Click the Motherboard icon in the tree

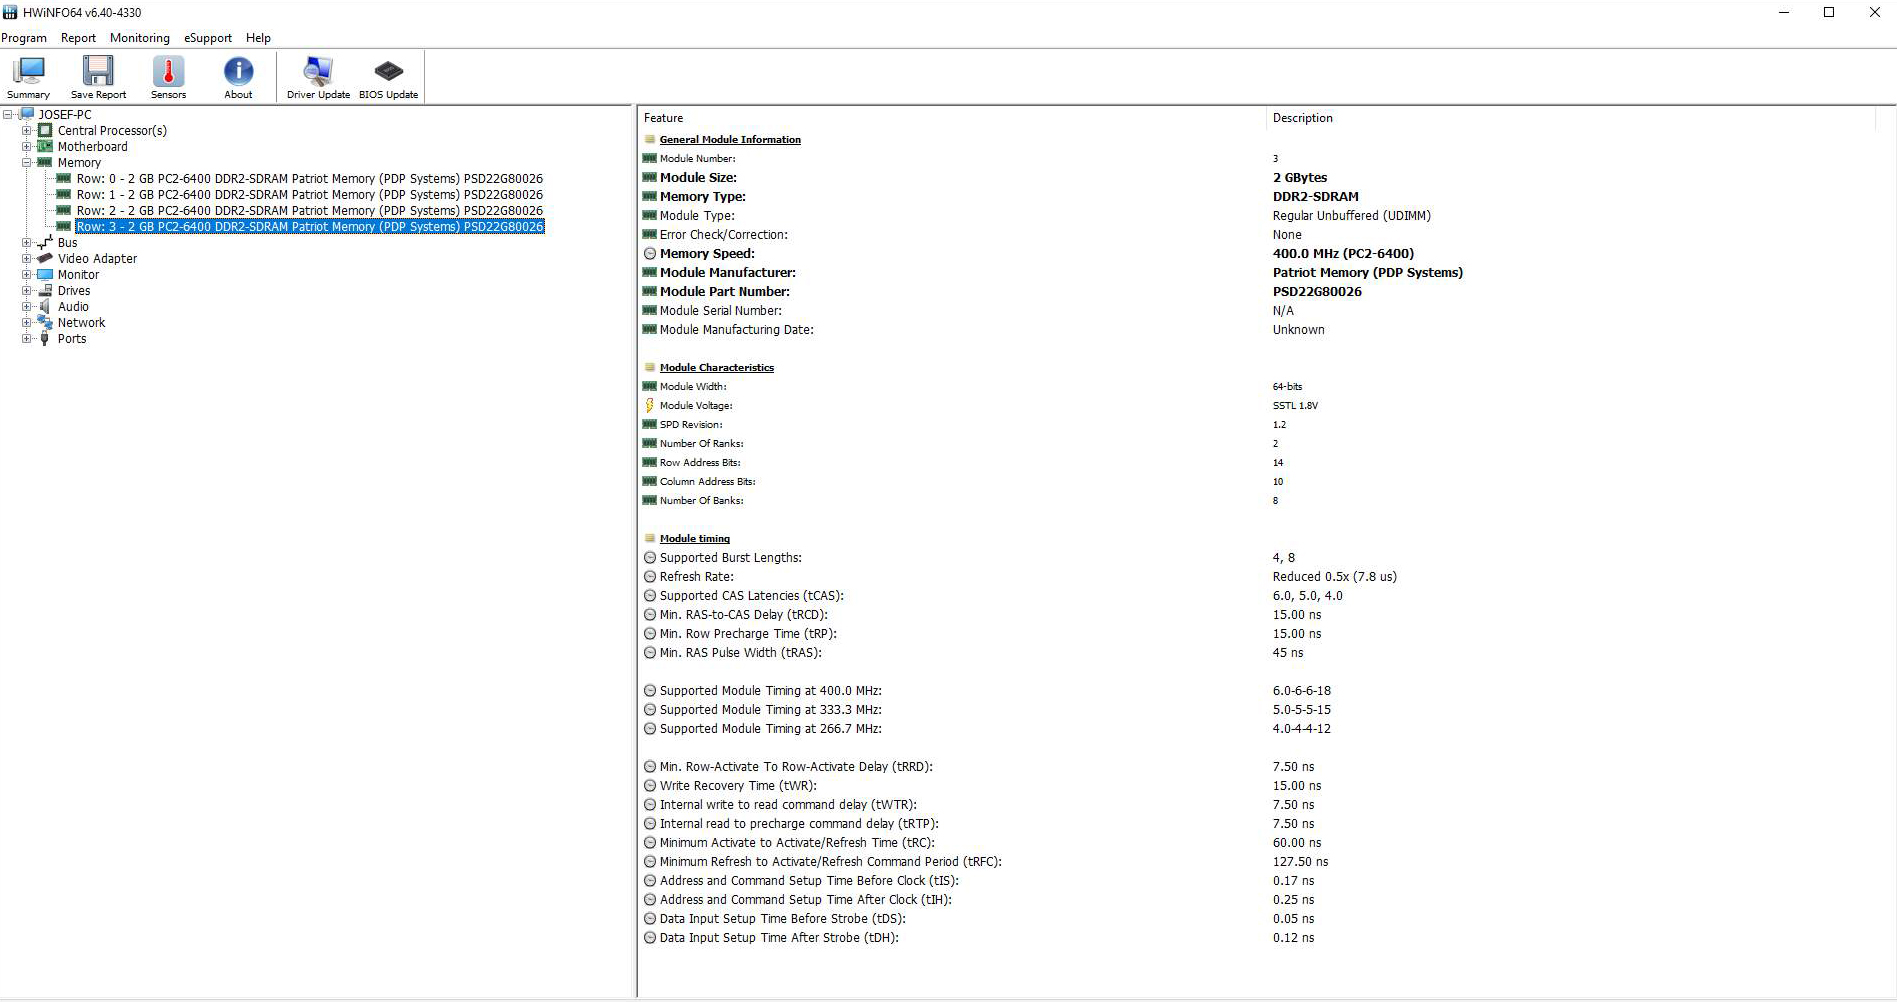point(45,147)
